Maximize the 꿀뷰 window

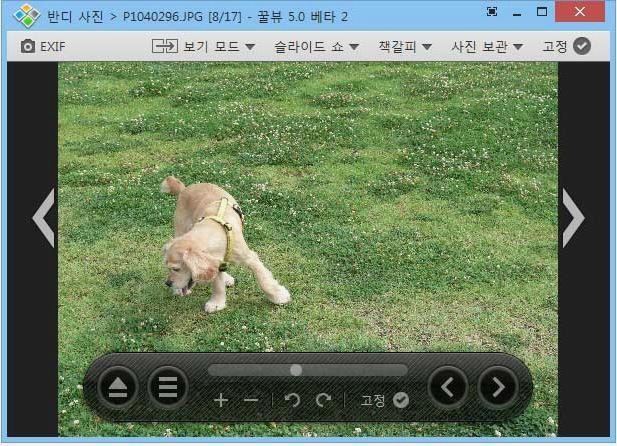coord(542,12)
